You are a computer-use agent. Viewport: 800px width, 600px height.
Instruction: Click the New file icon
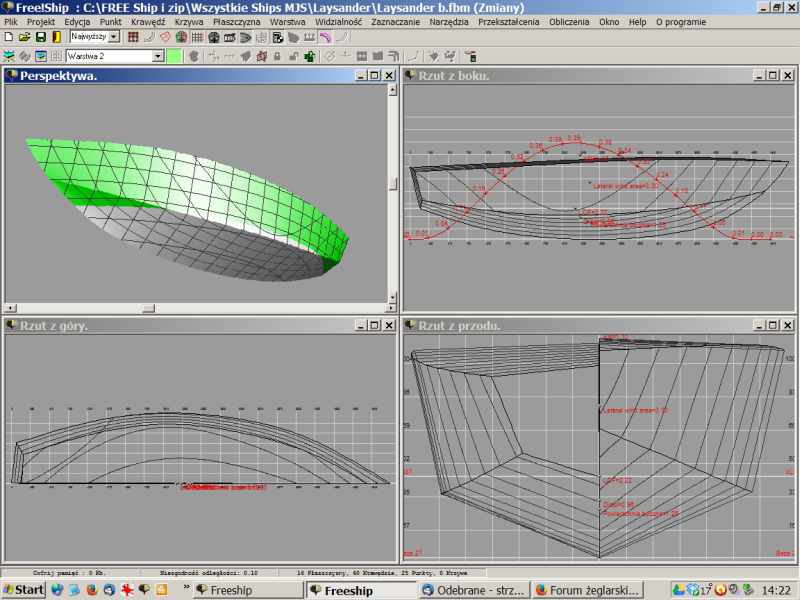(x=9, y=37)
